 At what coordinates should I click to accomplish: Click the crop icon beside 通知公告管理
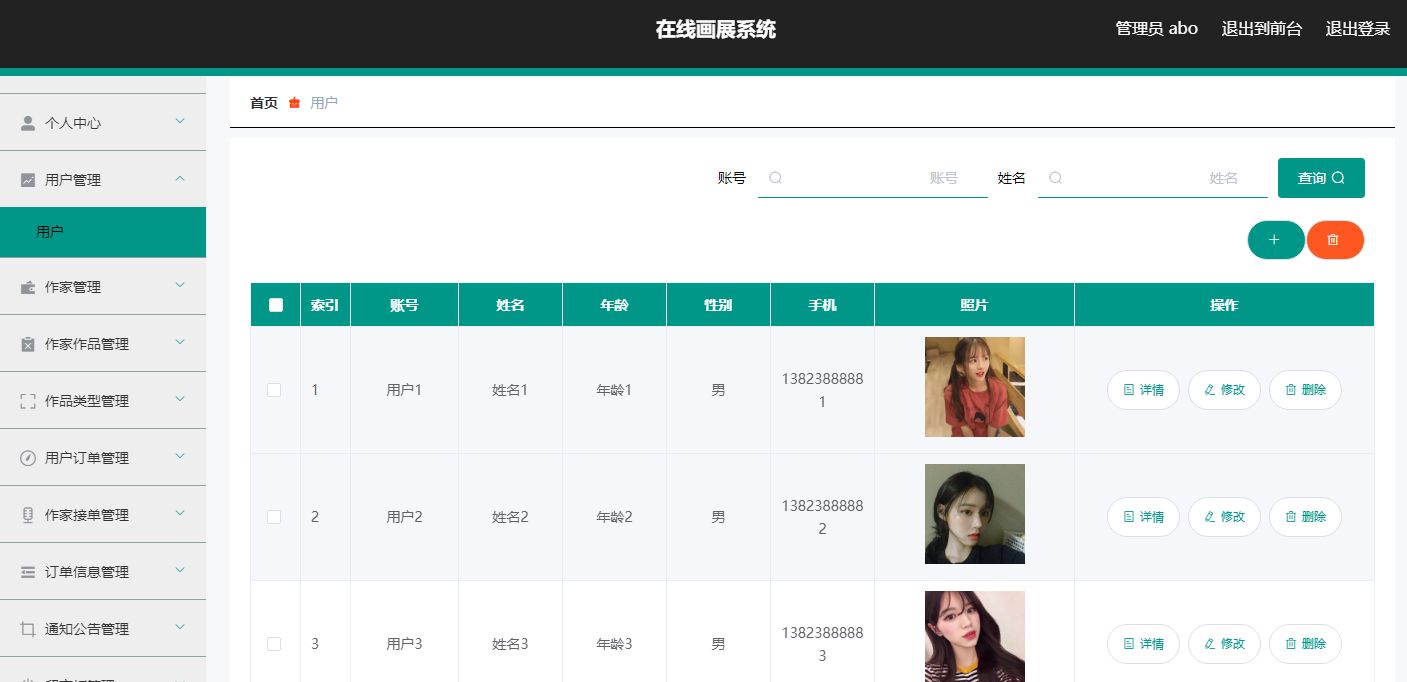pyautogui.click(x=28, y=629)
